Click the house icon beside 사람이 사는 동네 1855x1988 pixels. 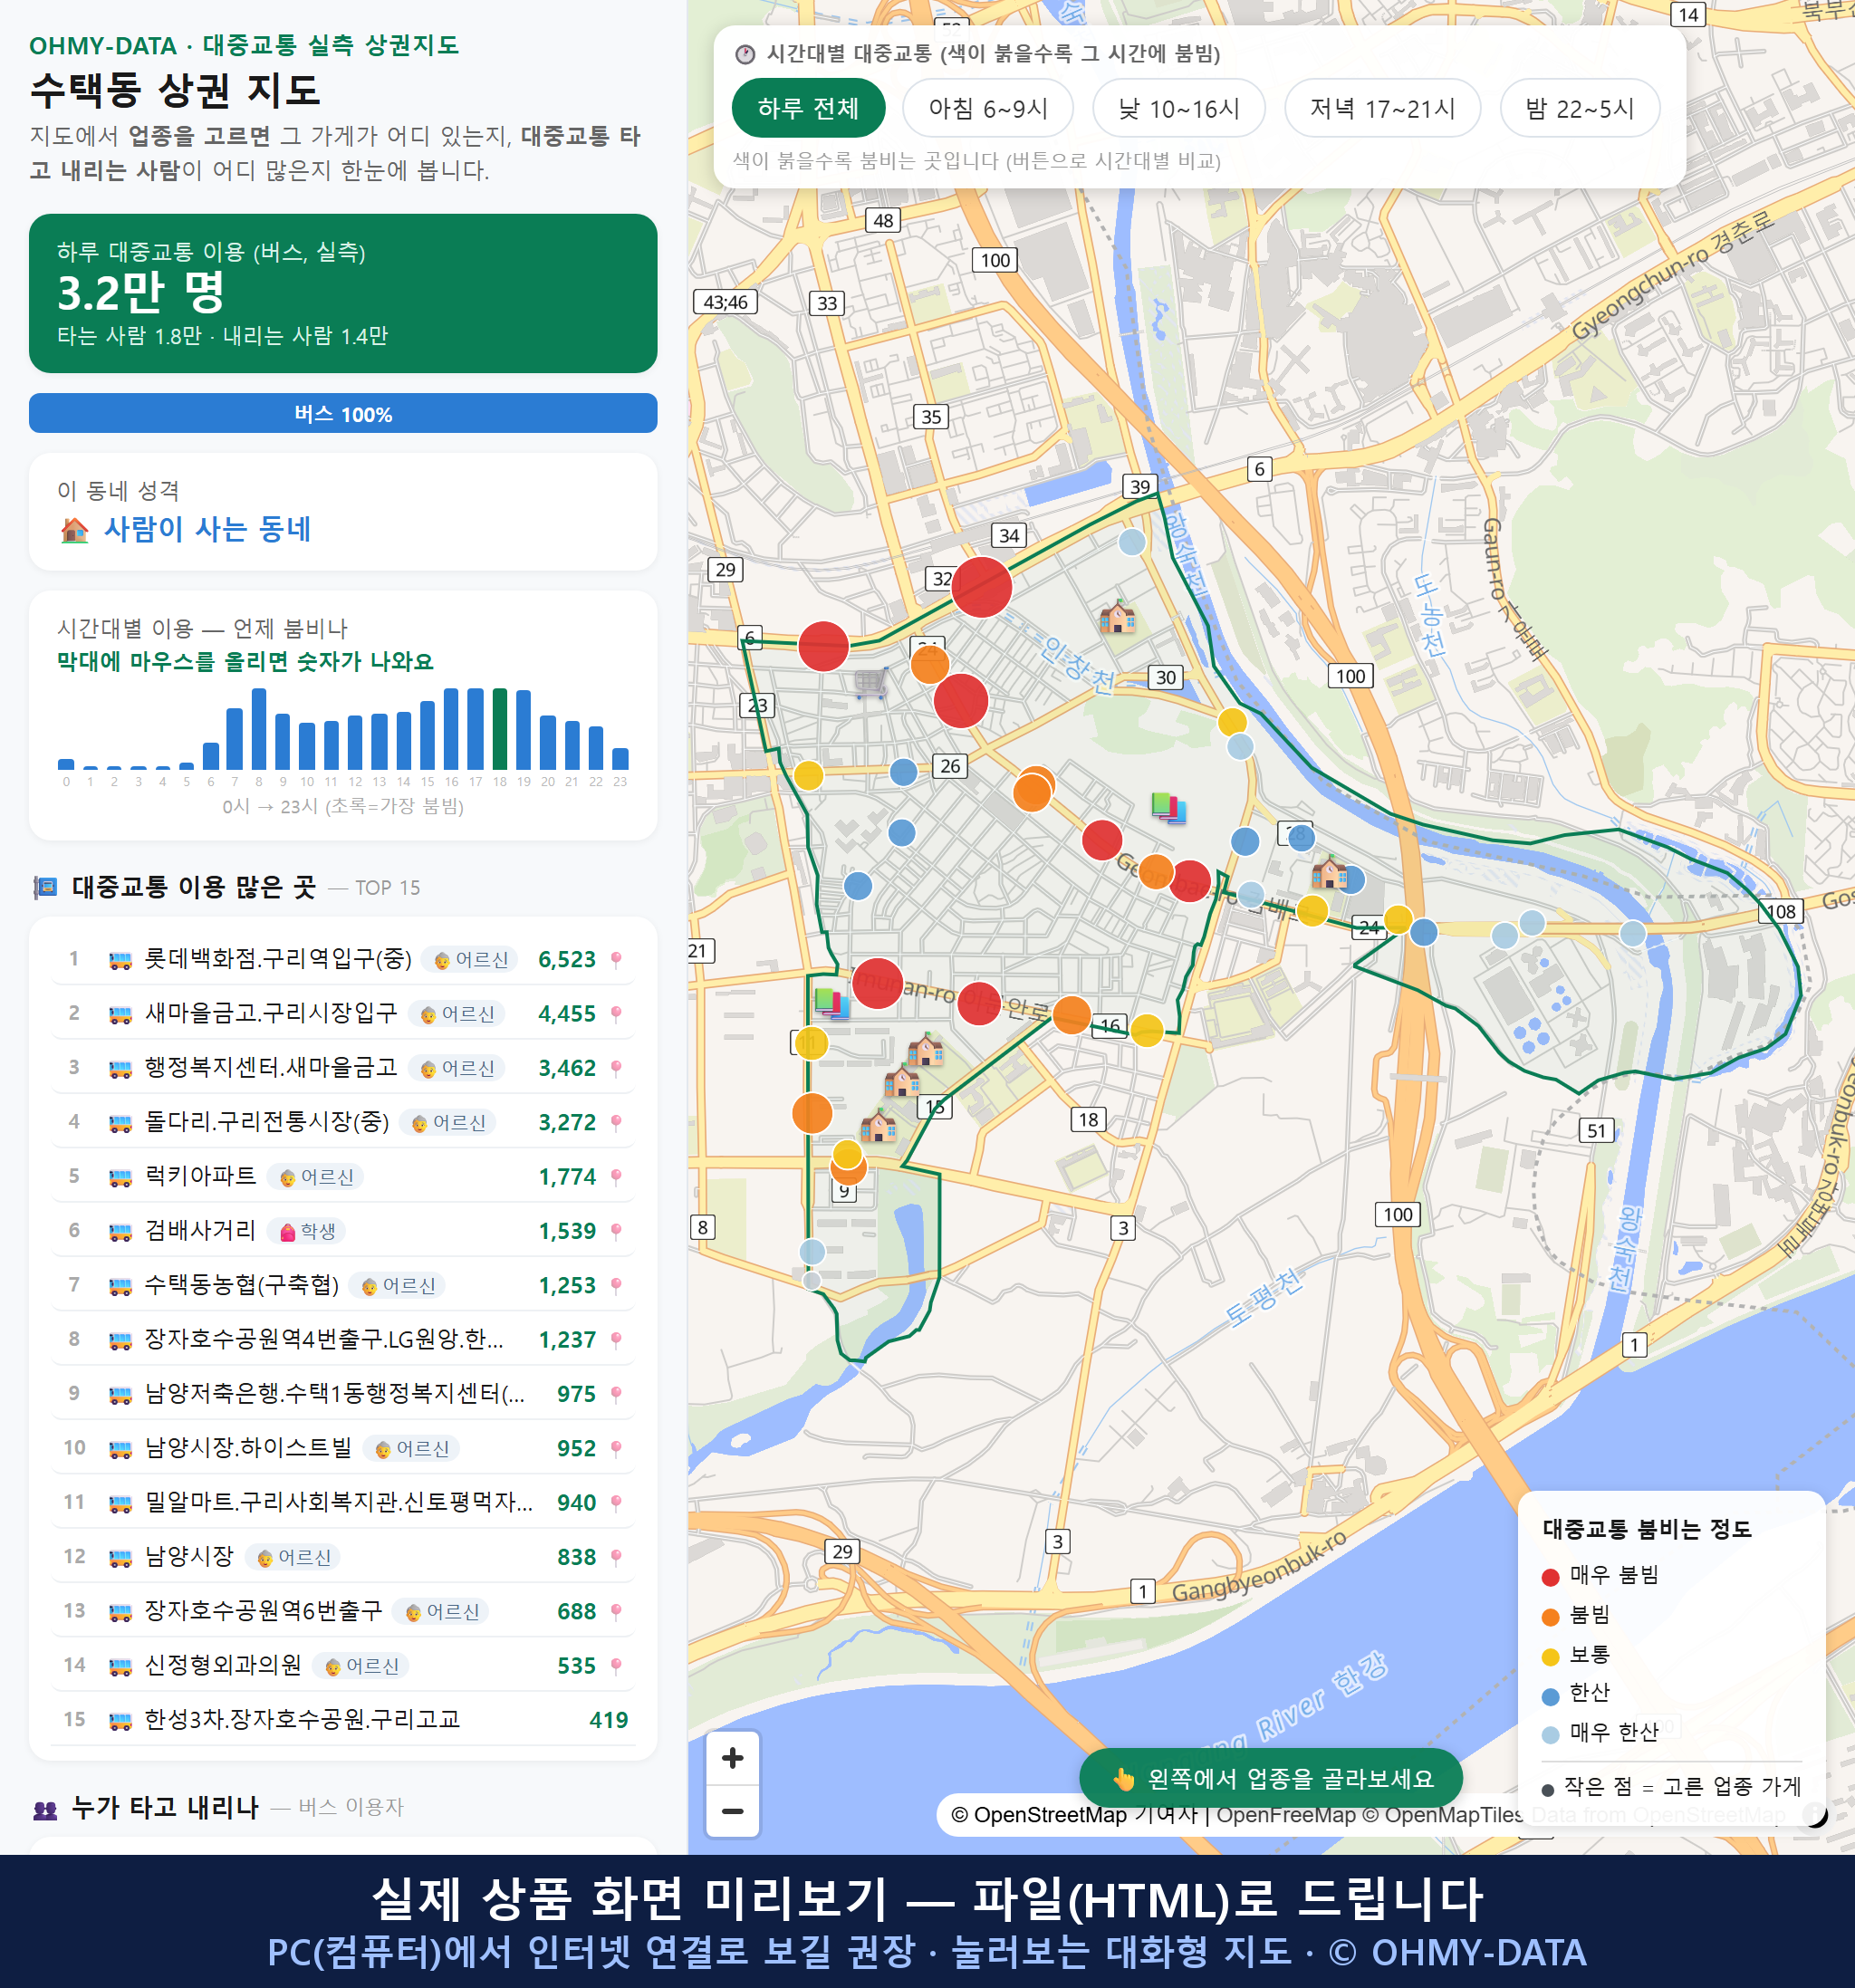point(74,530)
